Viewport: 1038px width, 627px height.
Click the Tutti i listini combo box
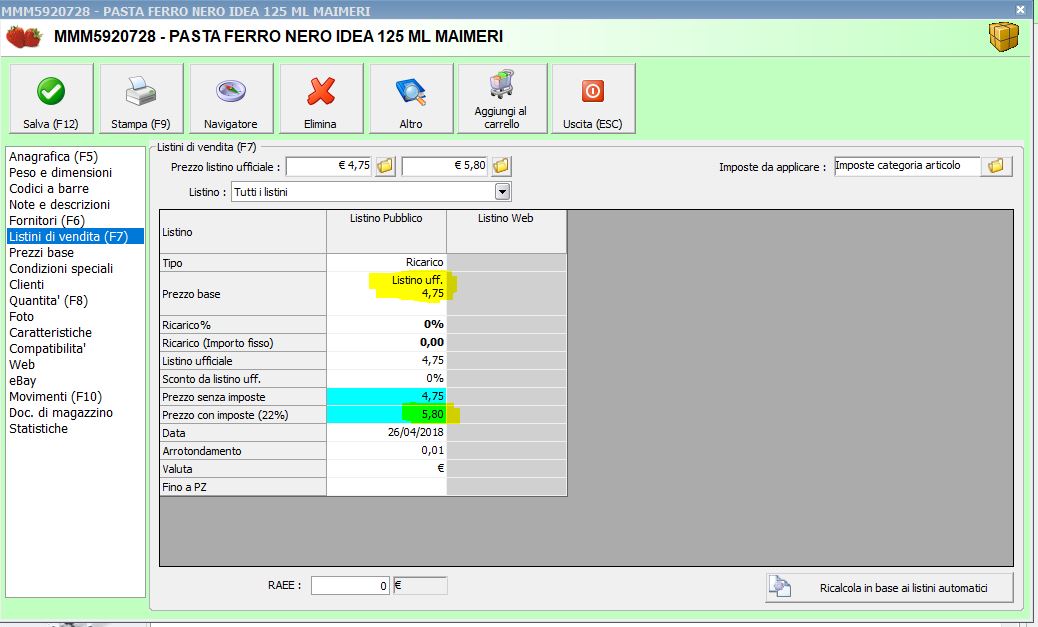coord(371,192)
